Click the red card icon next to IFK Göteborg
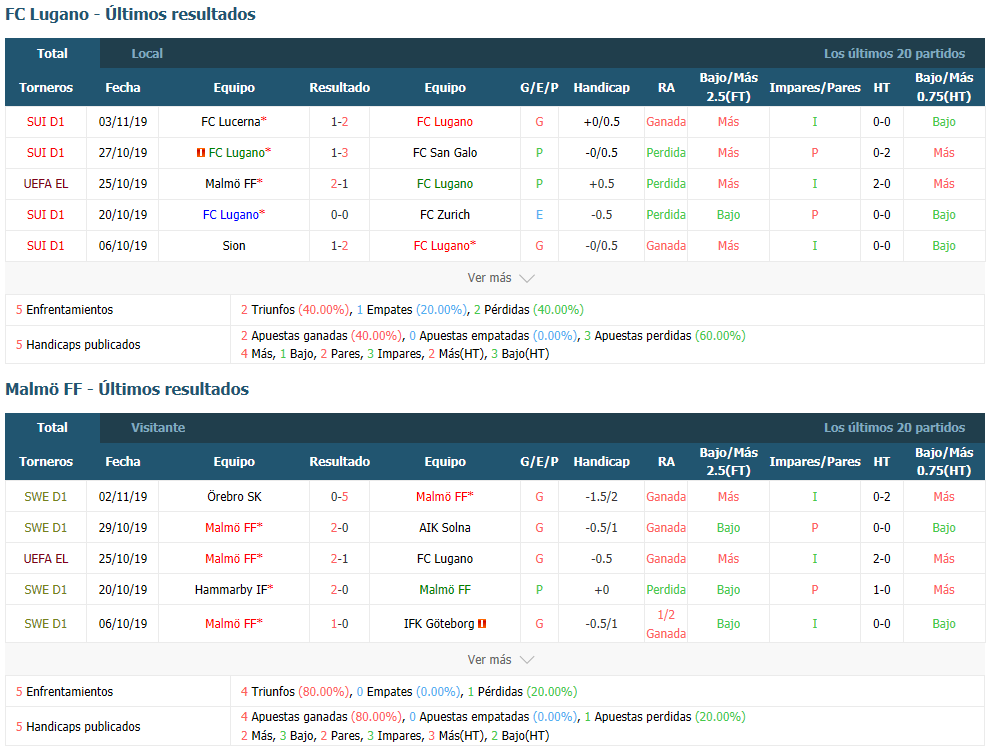Screen dimensions: 1002x753 coord(482,623)
